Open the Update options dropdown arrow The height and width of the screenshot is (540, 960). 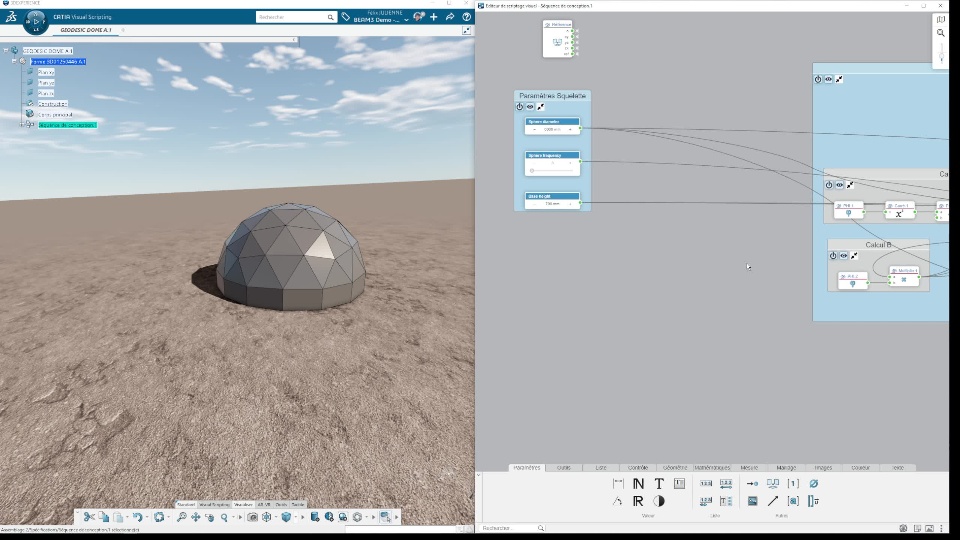(168, 517)
